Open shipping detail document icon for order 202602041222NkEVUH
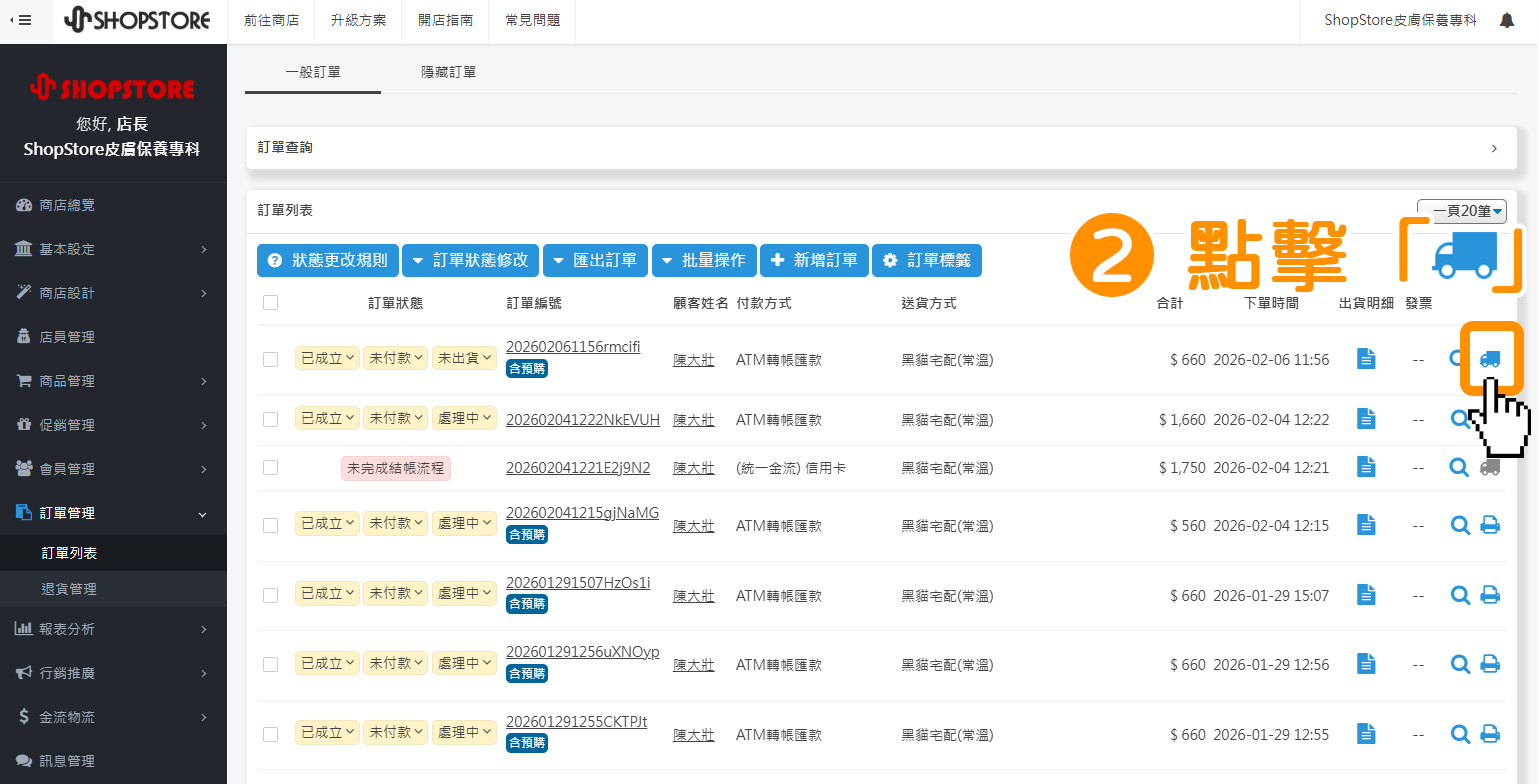This screenshot has width=1539, height=784. coord(1366,419)
